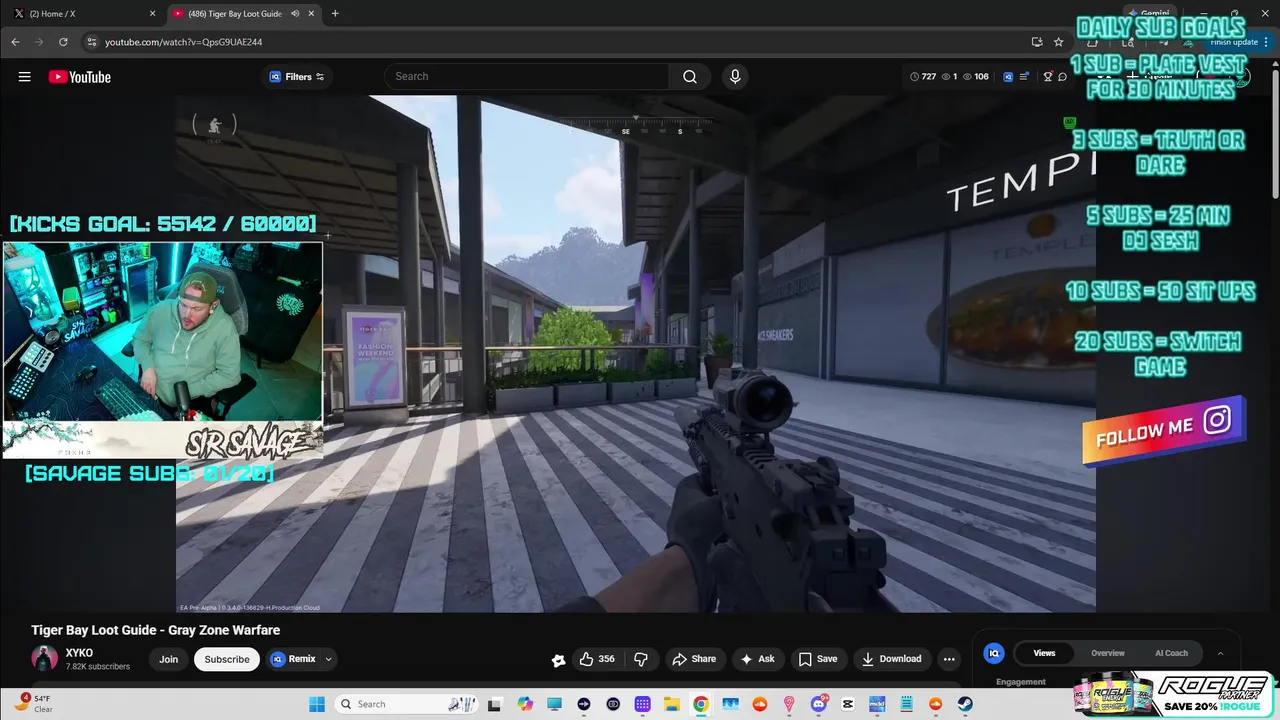Viewport: 1280px width, 720px height.
Task: Collapse the vidIQ stats panel chevron
Action: 1220,653
